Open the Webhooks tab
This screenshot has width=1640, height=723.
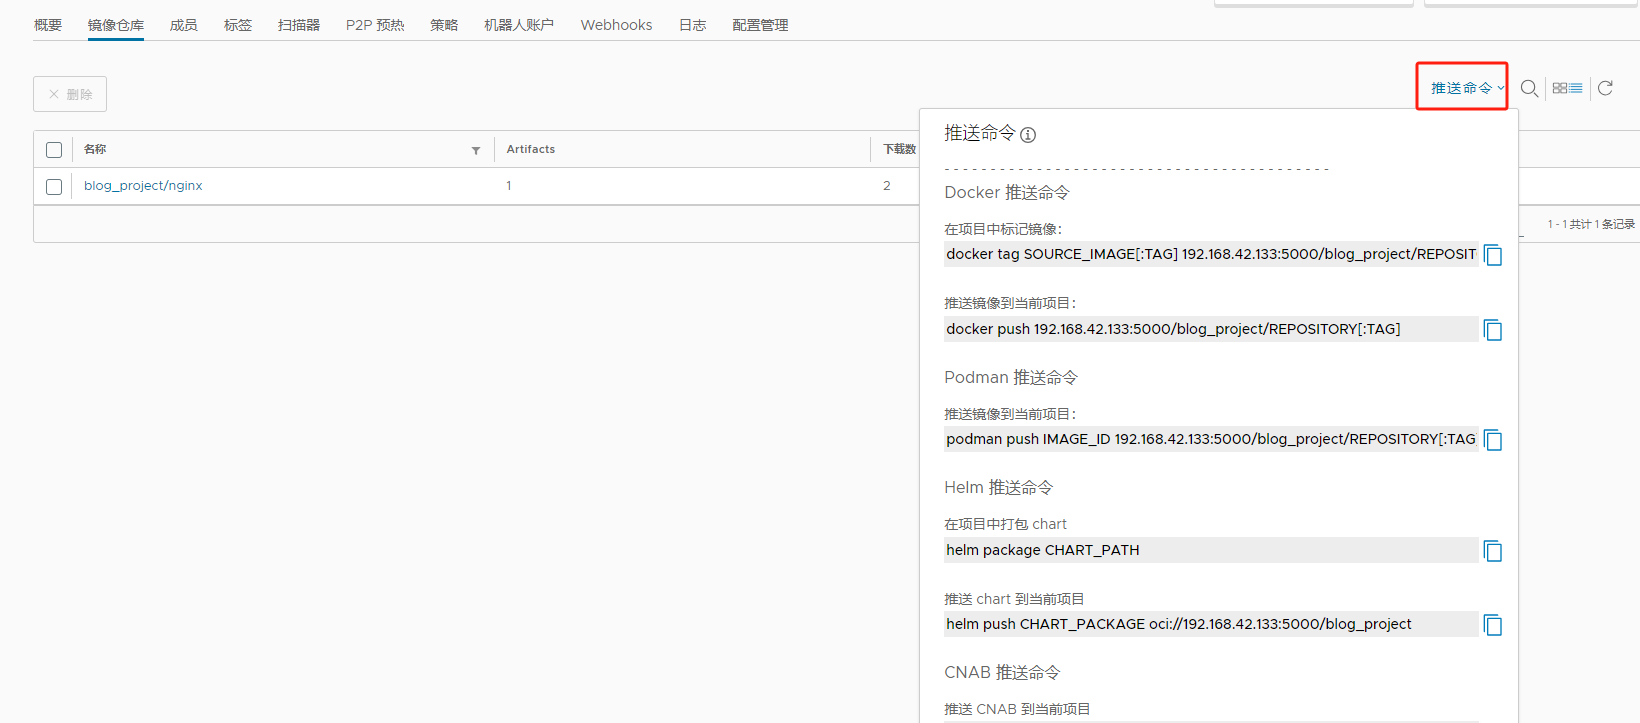coord(616,25)
